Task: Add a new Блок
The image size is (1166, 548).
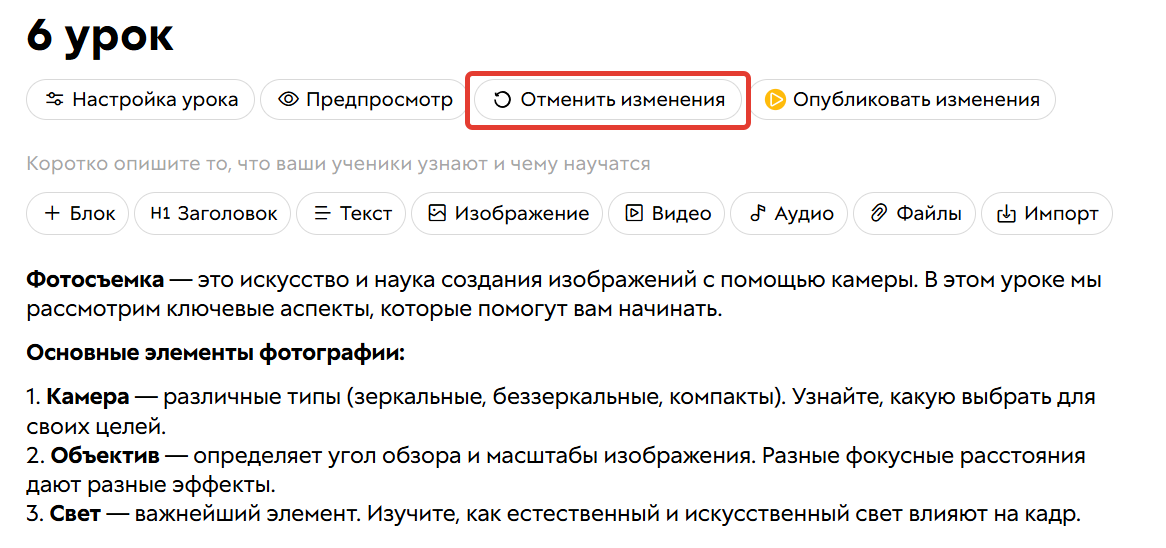Action: tap(77, 214)
